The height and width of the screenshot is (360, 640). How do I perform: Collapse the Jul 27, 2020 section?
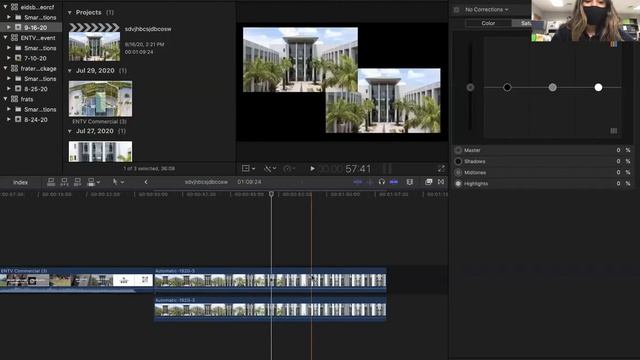[x=70, y=131]
